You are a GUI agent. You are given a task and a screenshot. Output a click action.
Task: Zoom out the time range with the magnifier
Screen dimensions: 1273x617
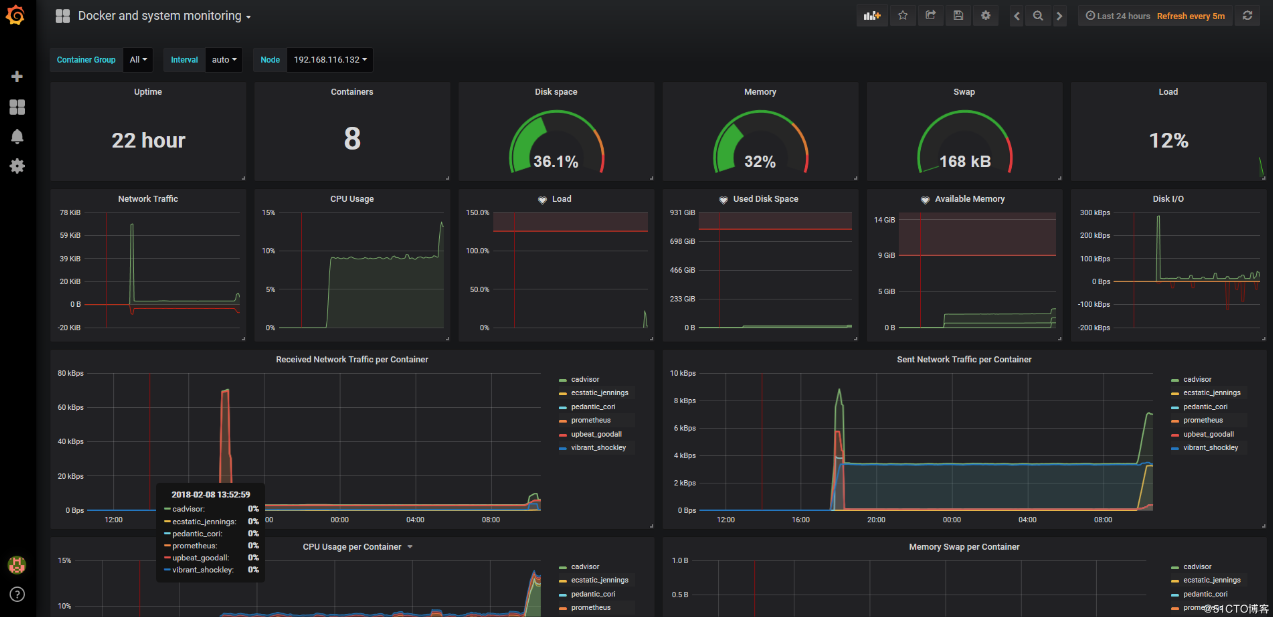point(1038,16)
